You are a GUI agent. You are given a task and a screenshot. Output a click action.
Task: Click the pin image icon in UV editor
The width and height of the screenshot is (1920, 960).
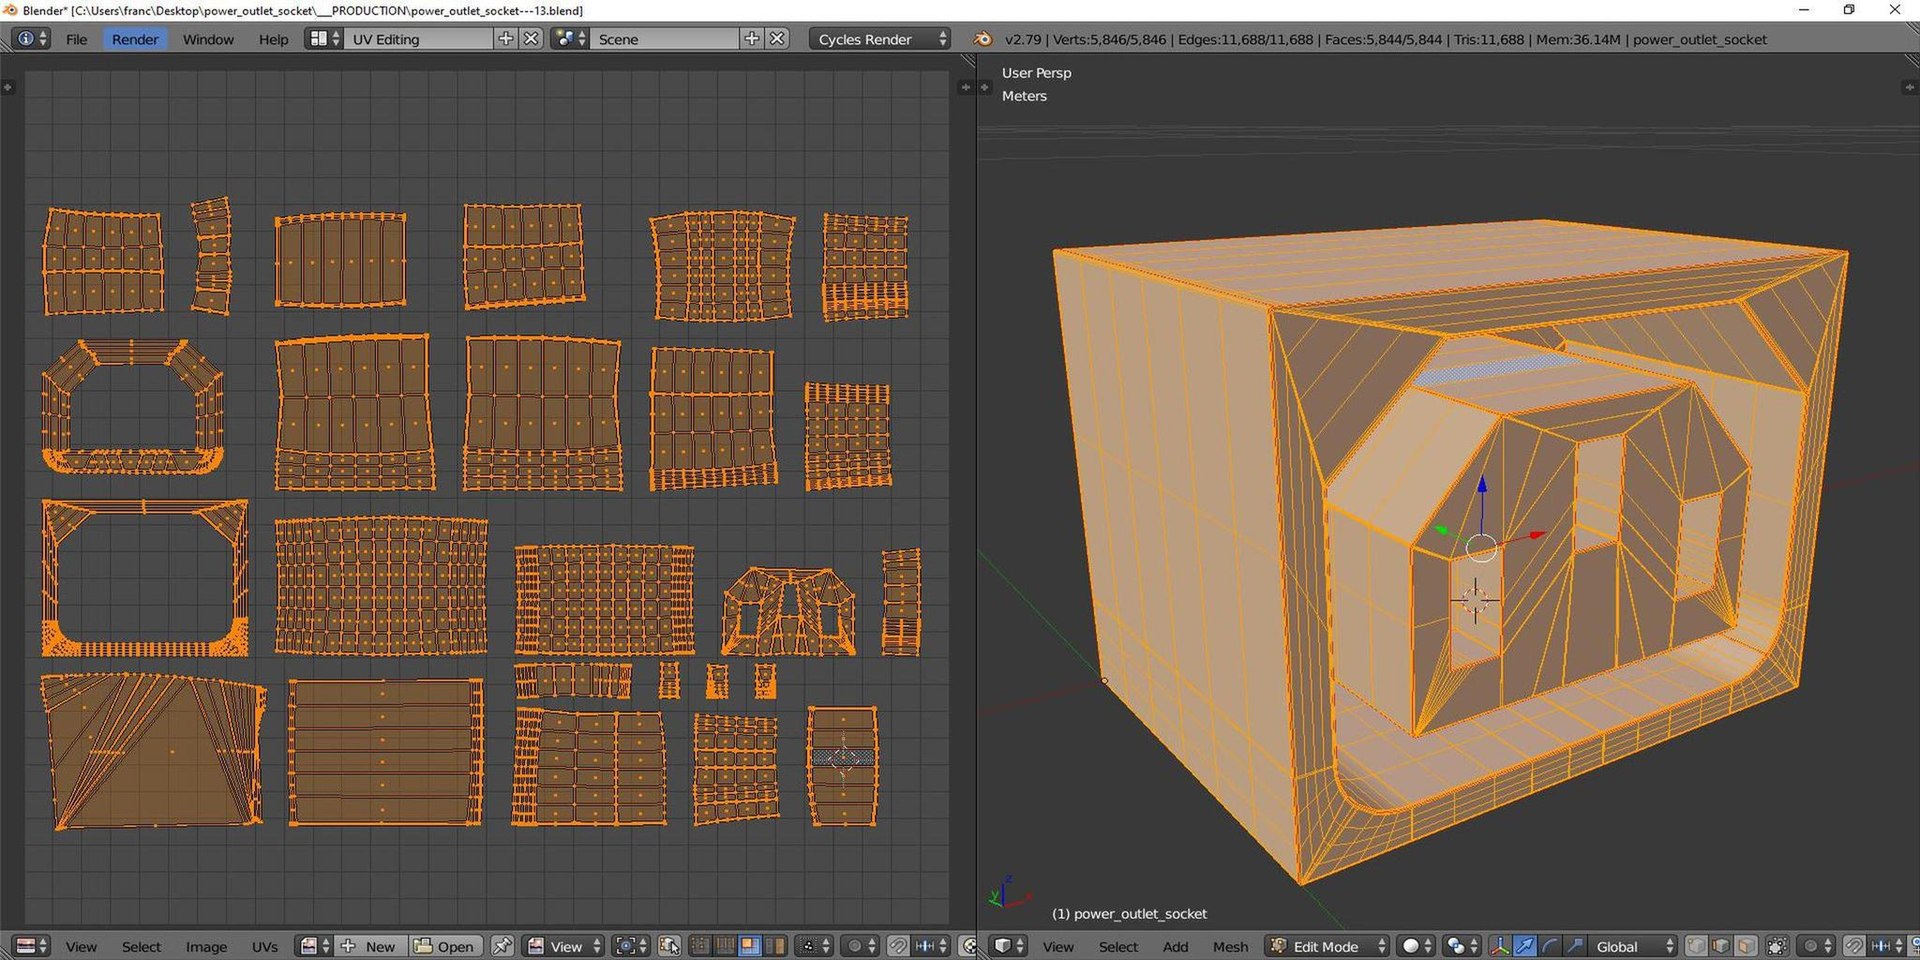(x=502, y=946)
